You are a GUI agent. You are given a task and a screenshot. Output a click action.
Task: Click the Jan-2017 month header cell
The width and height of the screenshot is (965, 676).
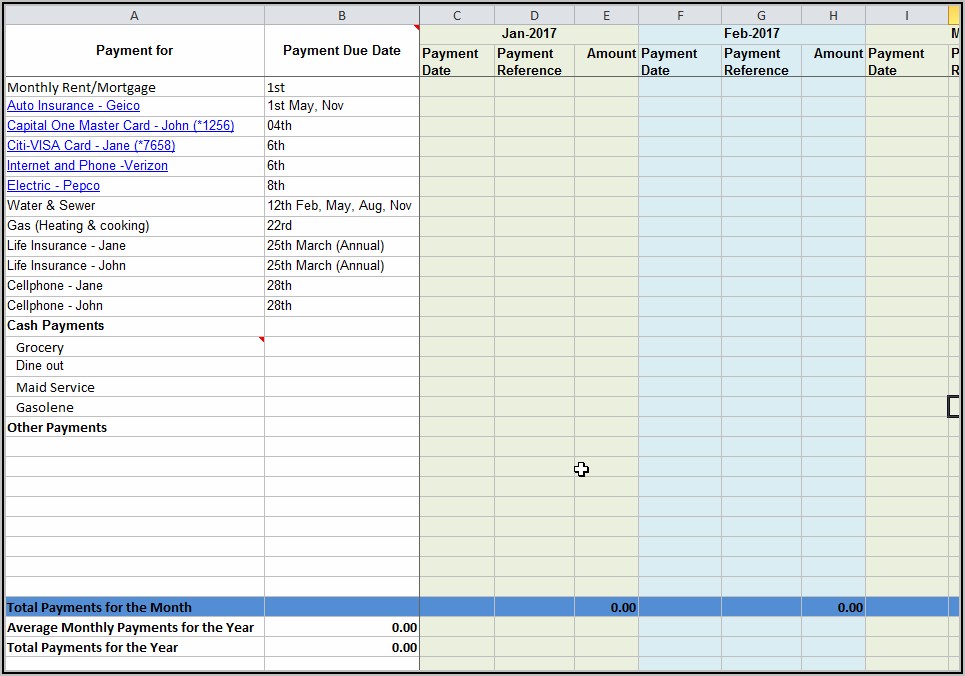tap(529, 34)
